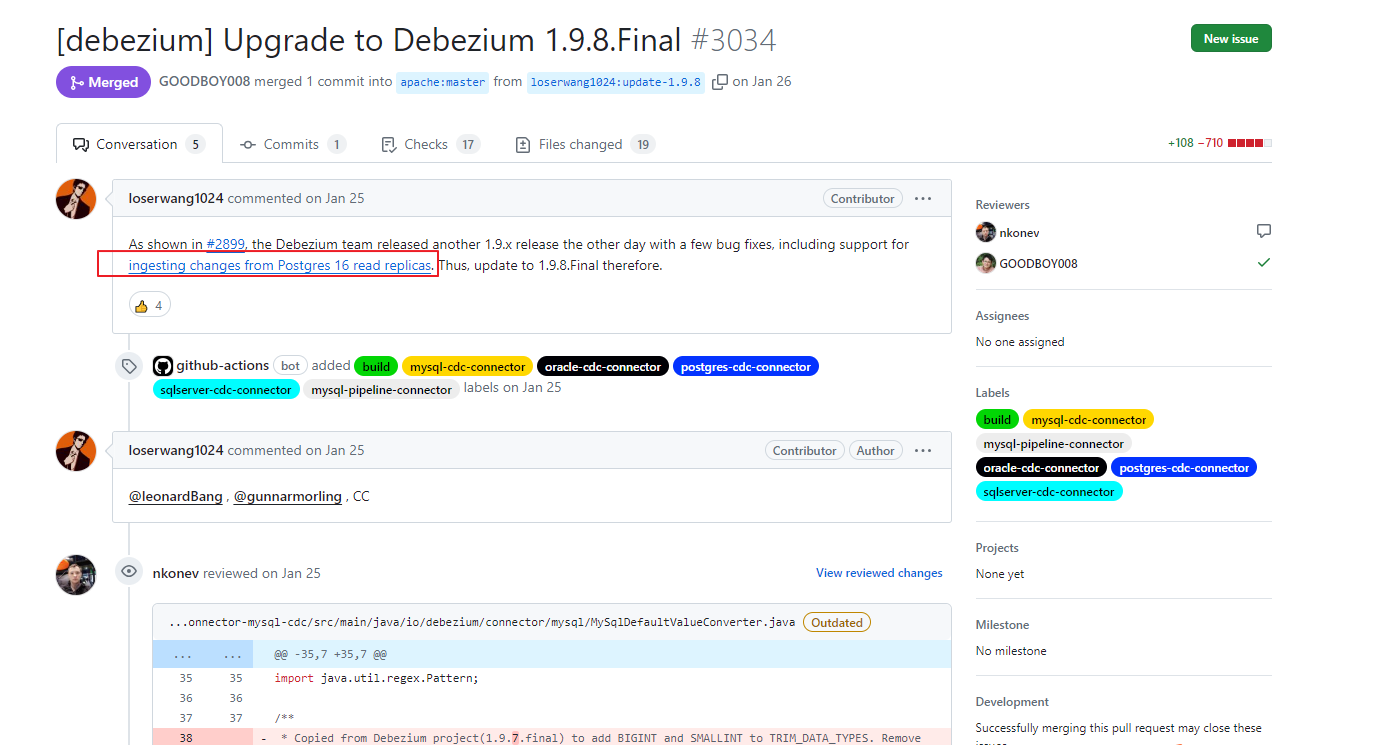1378x745 pixels.
Task: Click the sidebar postgres-cdc-connector label
Action: point(1184,467)
